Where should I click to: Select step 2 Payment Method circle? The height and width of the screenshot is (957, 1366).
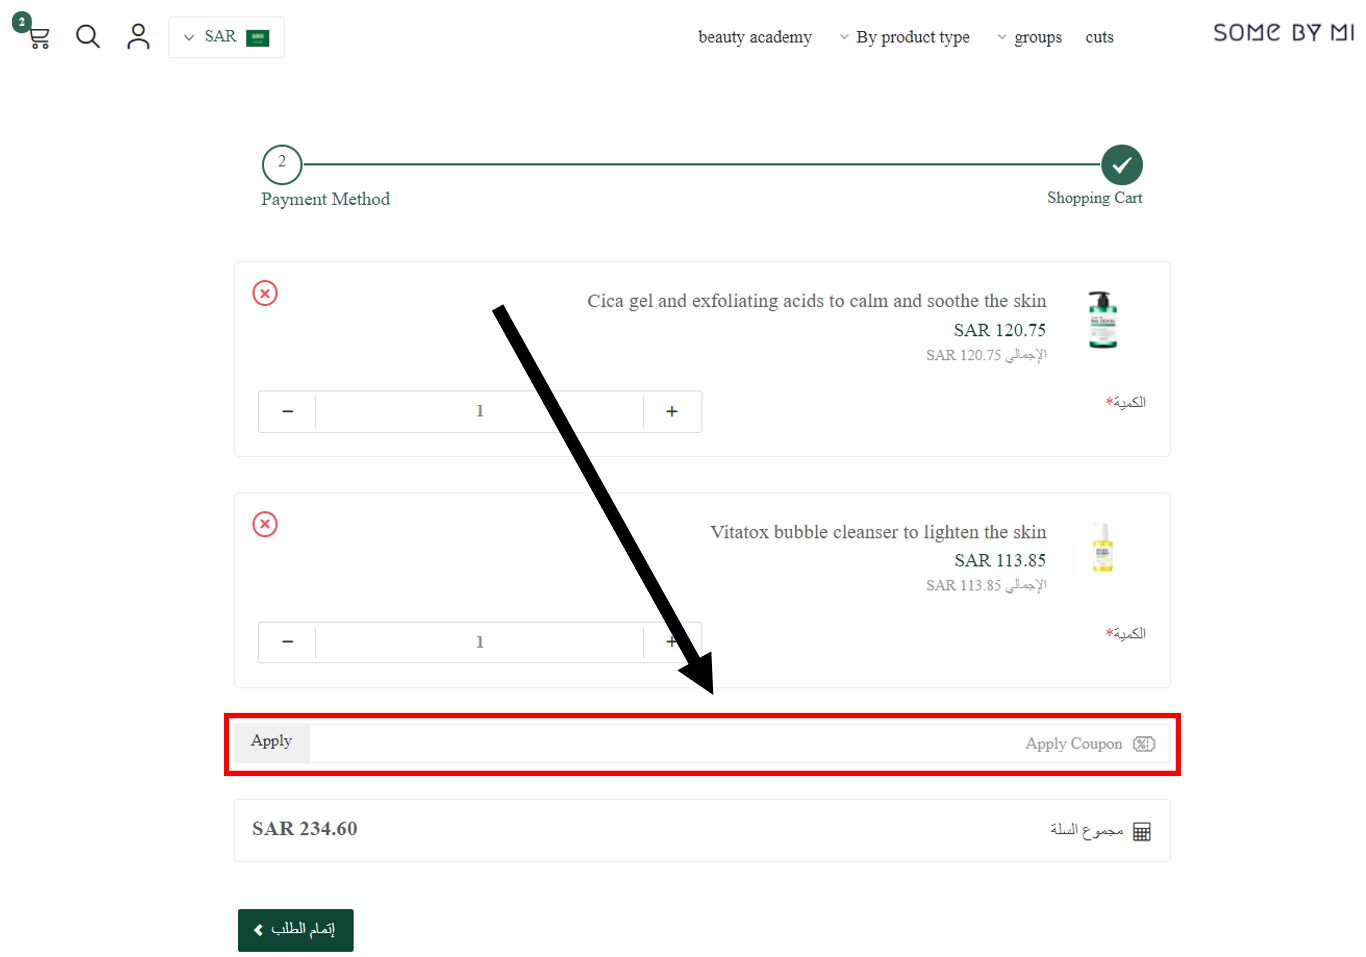[282, 164]
